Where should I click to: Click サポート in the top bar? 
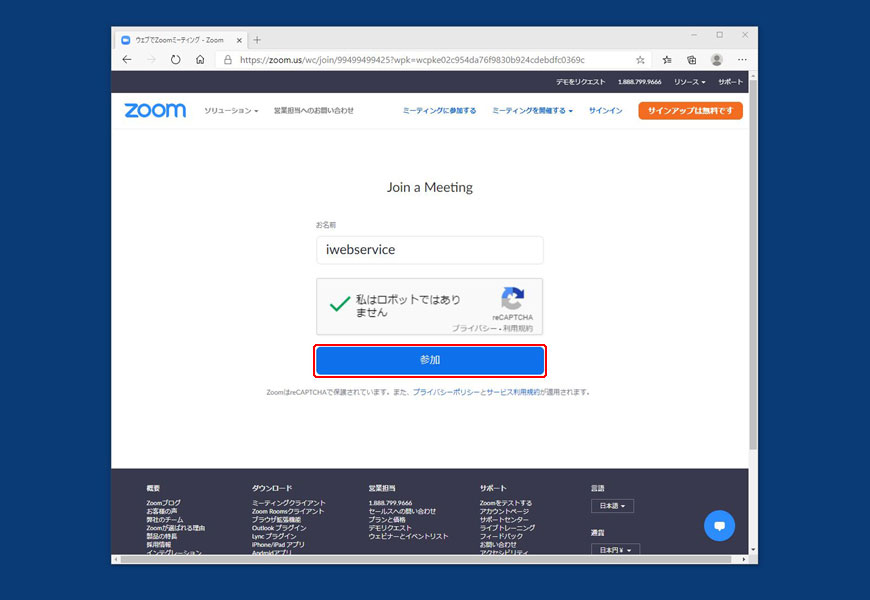tap(730, 82)
